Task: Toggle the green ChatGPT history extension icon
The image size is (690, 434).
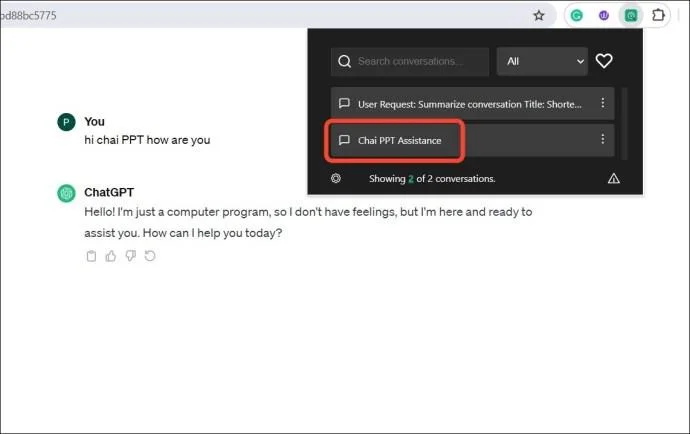Action: (x=631, y=16)
